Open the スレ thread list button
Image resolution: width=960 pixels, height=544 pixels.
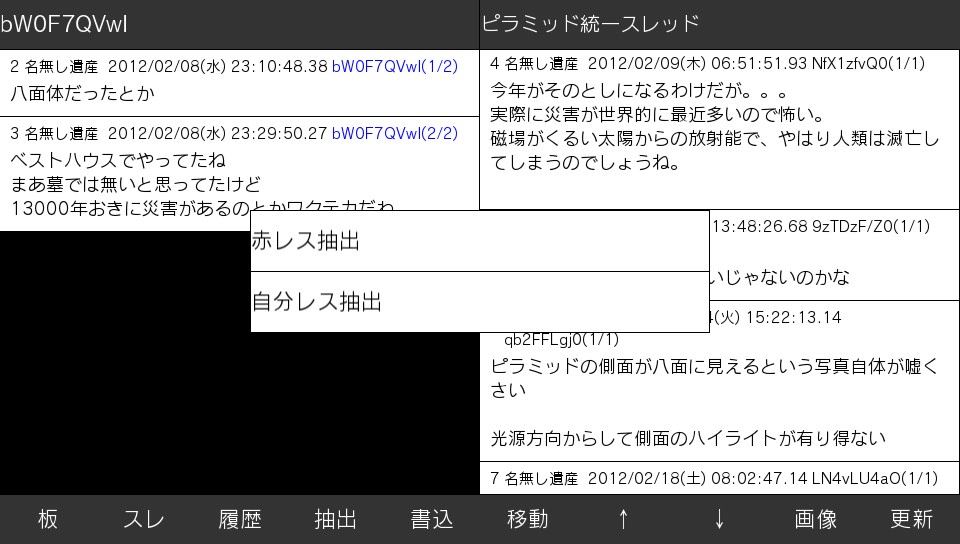tap(144, 519)
